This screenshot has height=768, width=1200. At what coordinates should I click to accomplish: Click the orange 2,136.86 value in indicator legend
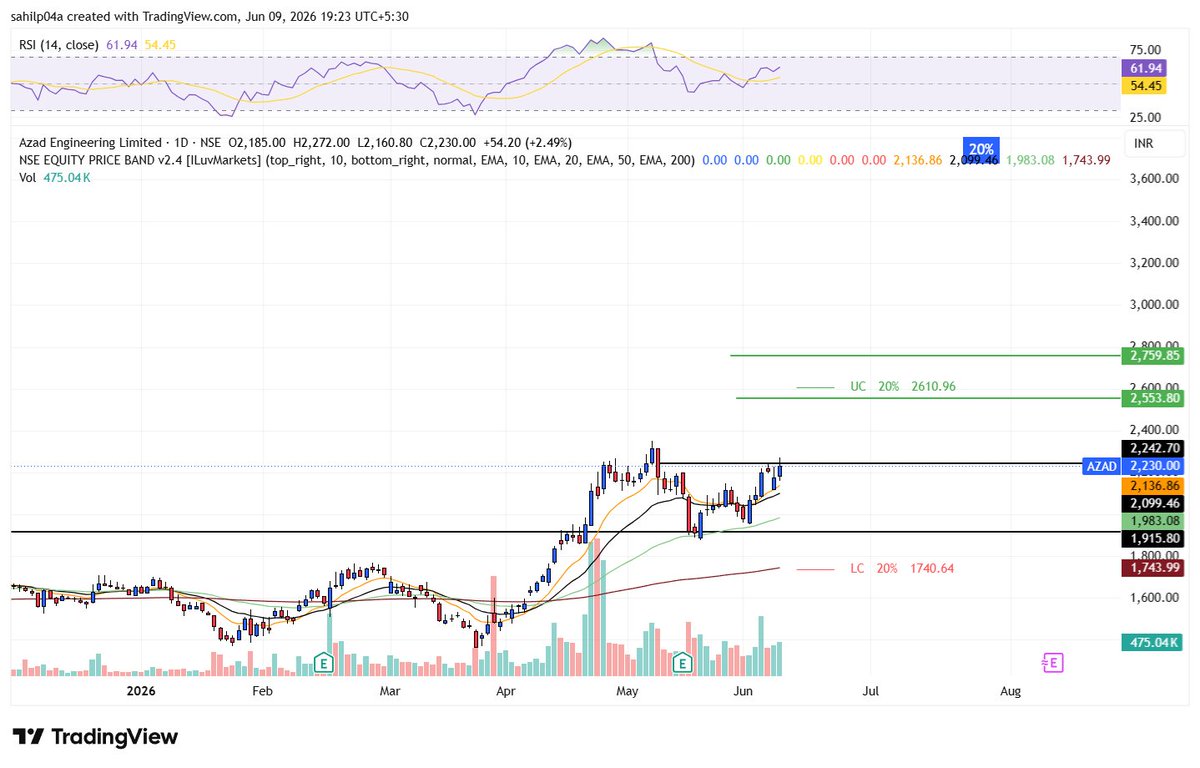pos(920,160)
